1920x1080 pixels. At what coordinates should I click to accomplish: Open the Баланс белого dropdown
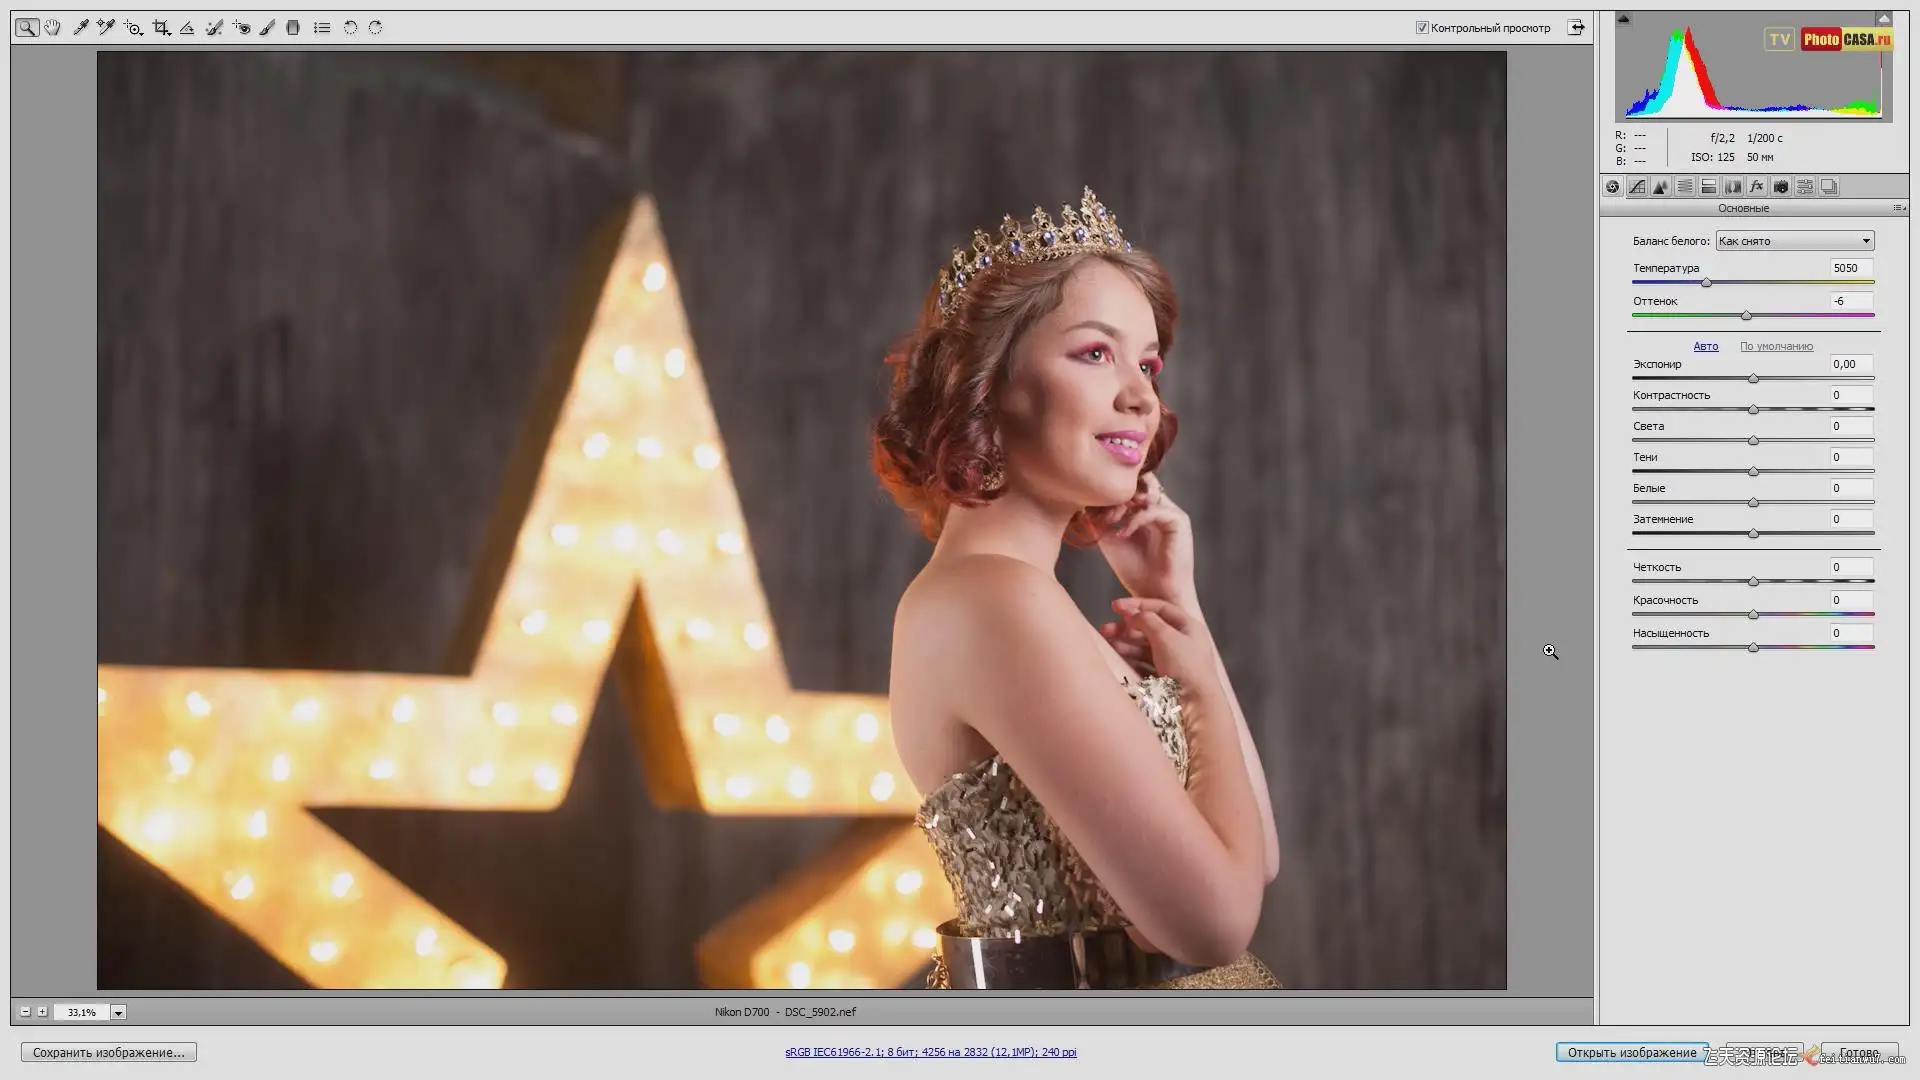(x=1794, y=241)
